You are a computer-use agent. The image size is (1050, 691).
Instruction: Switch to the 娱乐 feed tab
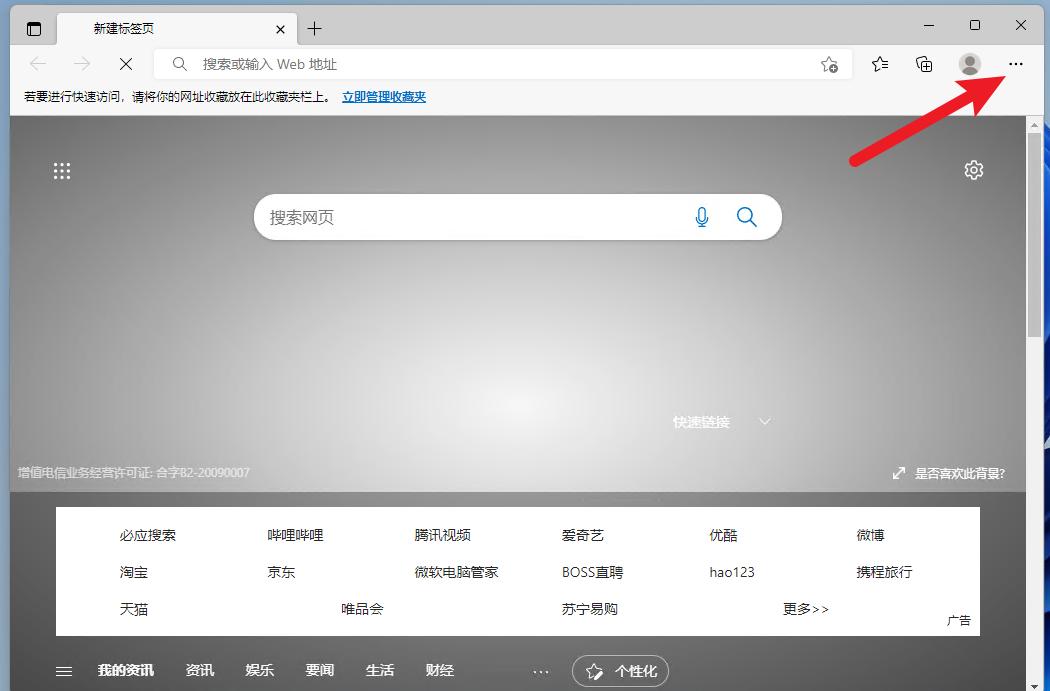[259, 670]
